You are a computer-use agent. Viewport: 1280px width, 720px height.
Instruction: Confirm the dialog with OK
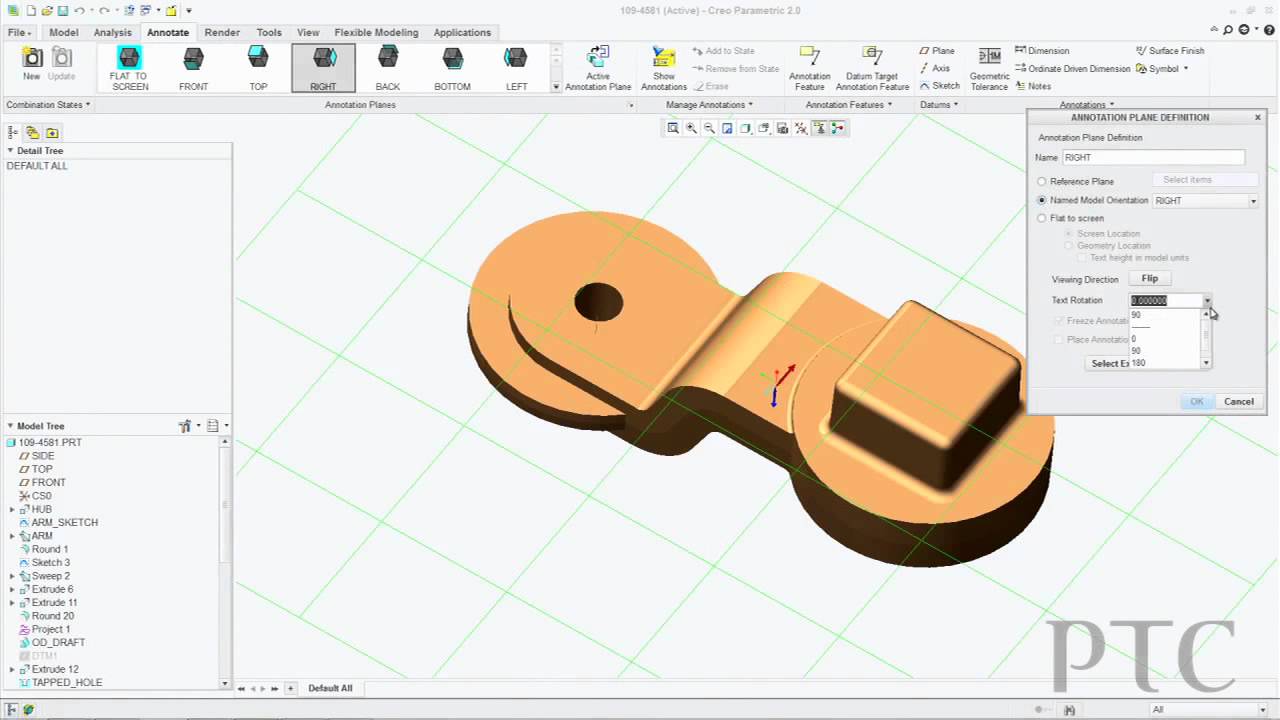pyautogui.click(x=1197, y=402)
